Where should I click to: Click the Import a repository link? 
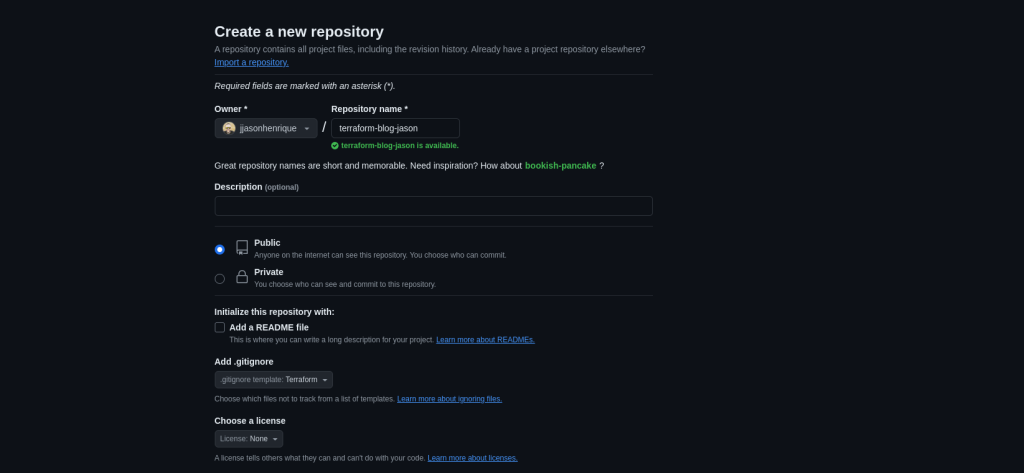251,62
